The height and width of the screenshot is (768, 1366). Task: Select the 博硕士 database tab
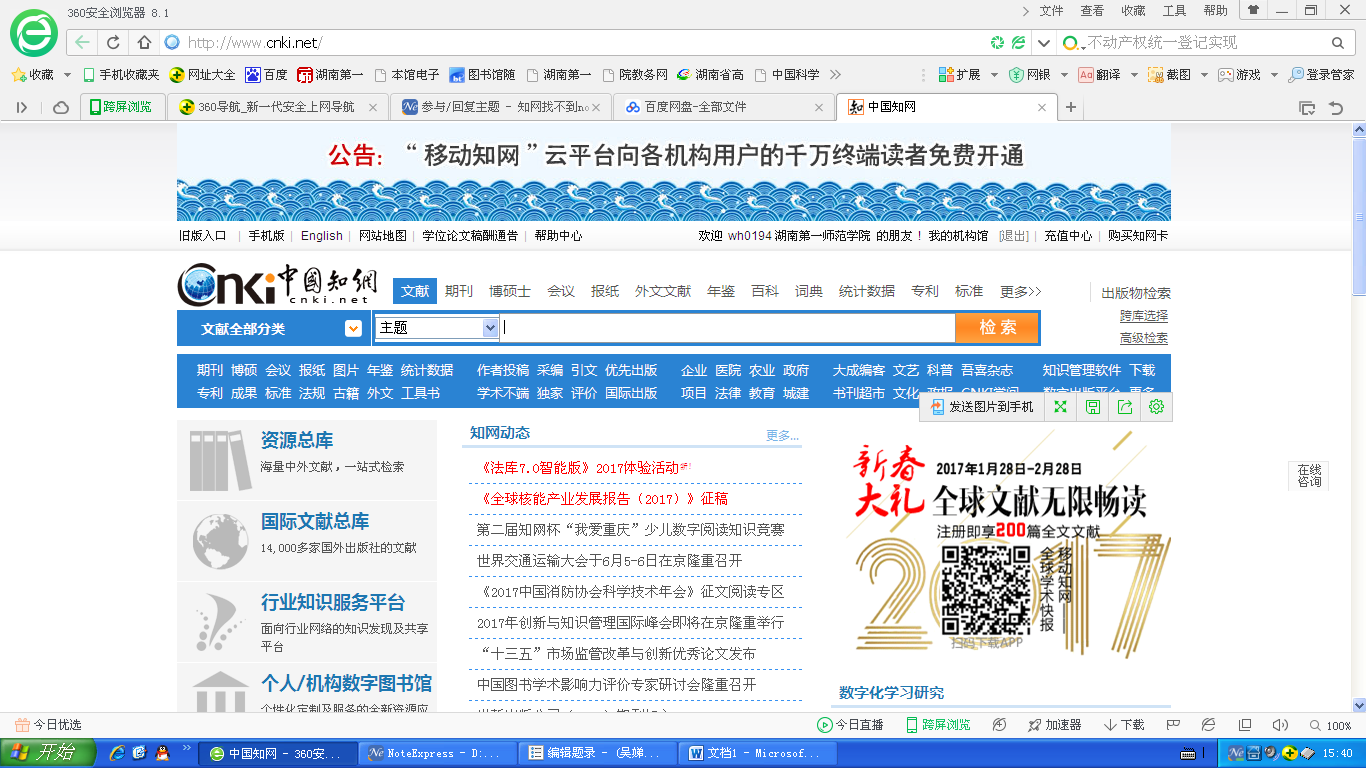510,291
